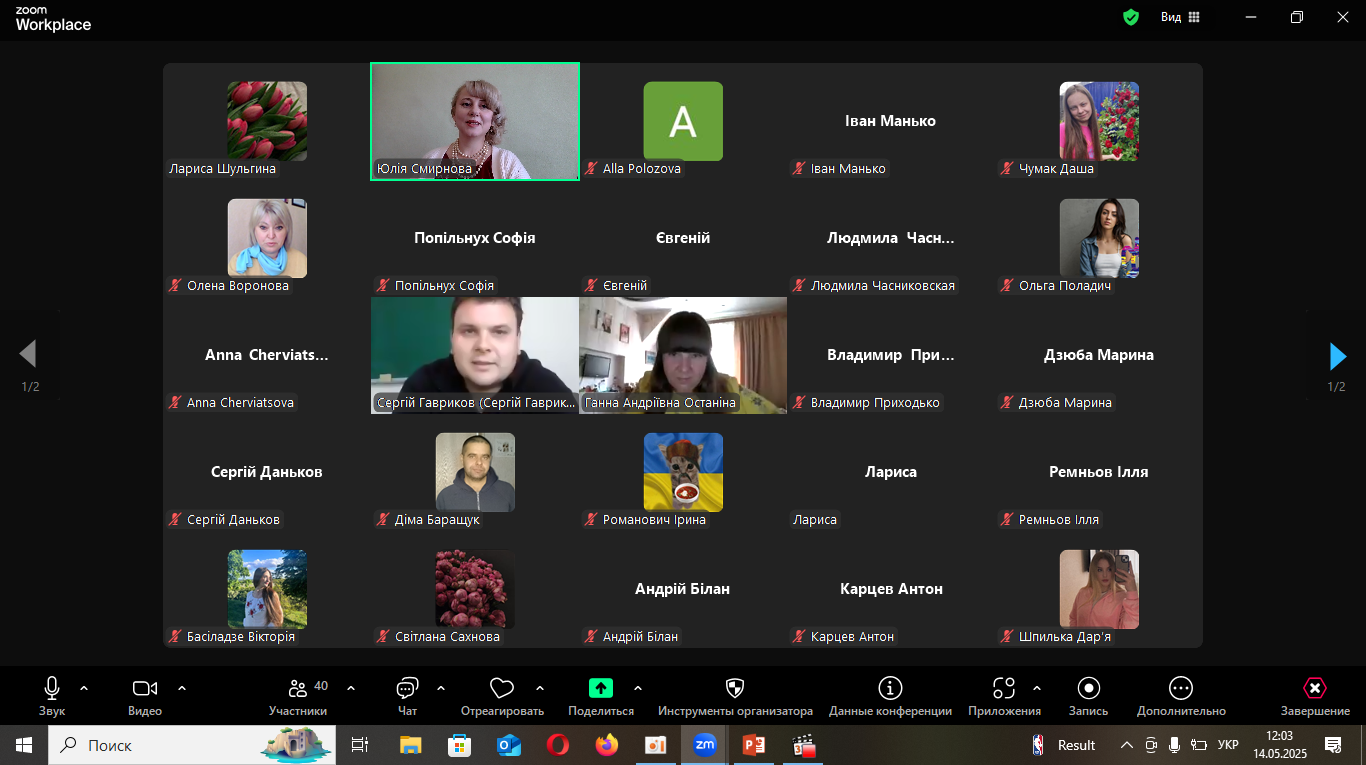Click the Отреагировать reactions heart icon
The width and height of the screenshot is (1366, 765).
(501, 689)
